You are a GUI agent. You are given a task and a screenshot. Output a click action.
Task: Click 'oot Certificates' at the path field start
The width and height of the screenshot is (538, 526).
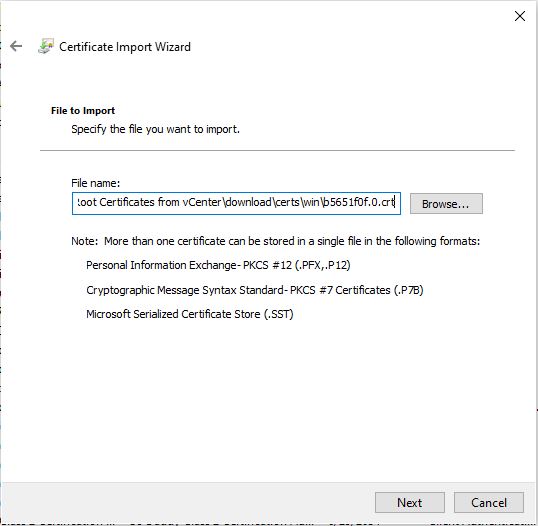pos(116,202)
